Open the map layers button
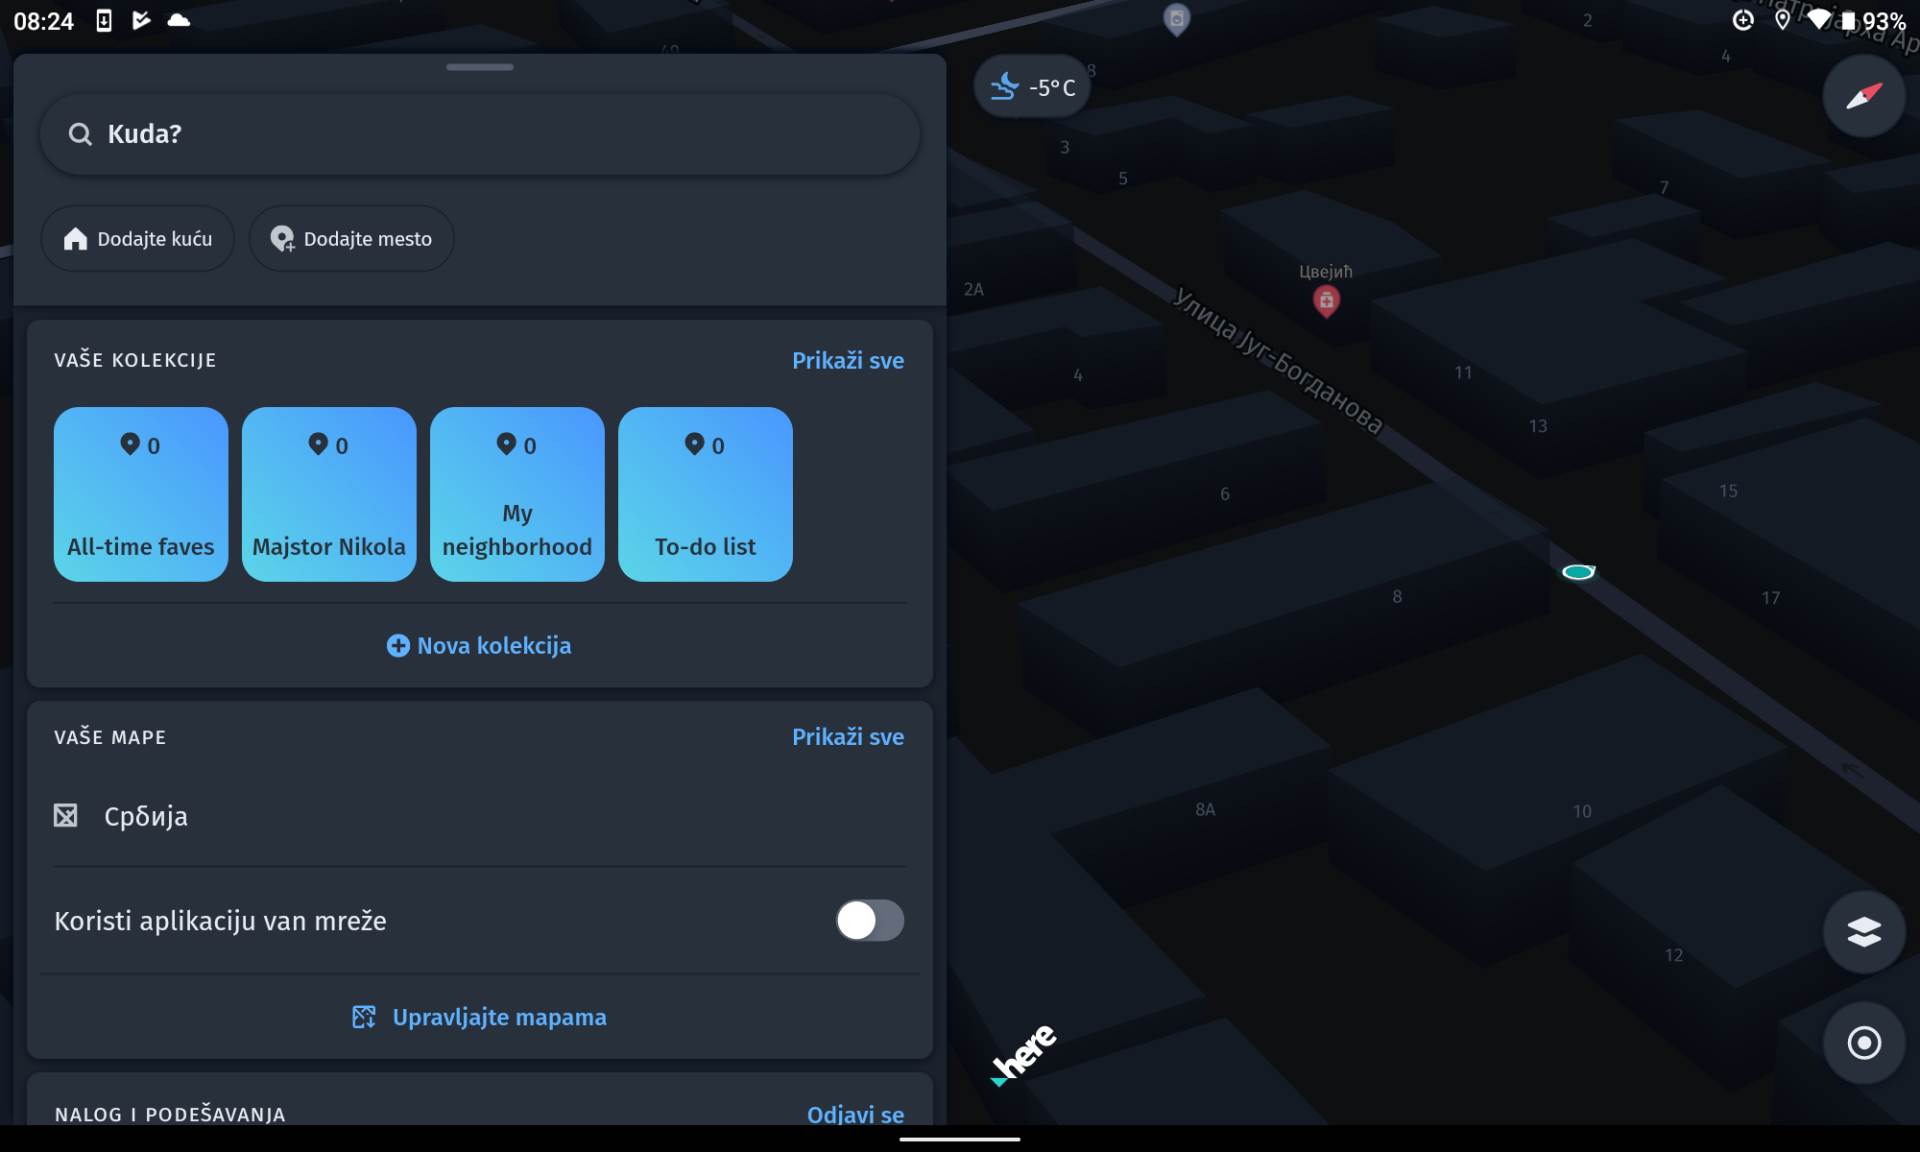The image size is (1920, 1152). (x=1863, y=932)
